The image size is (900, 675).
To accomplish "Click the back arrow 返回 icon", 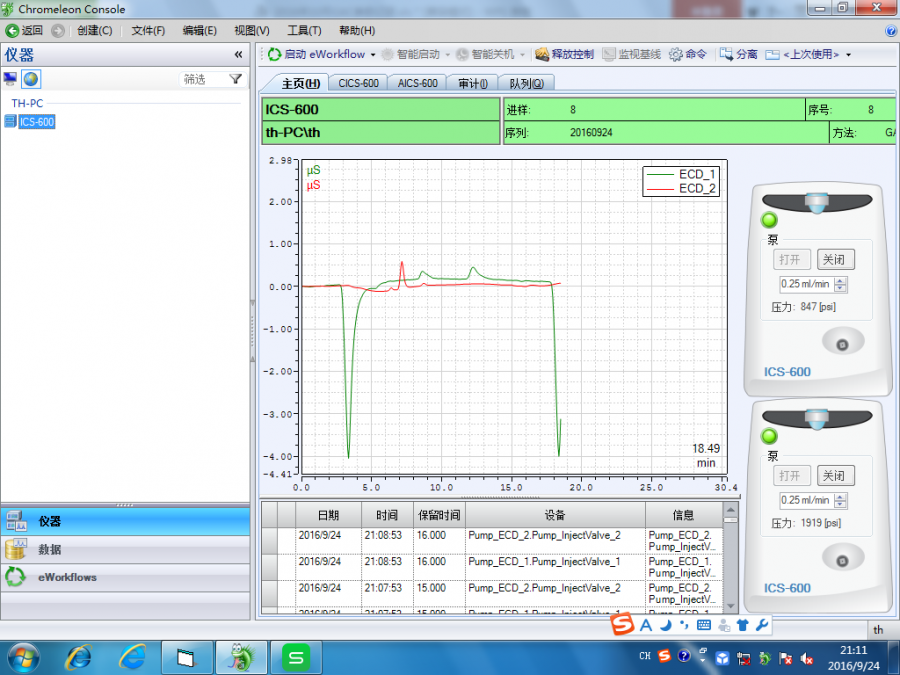I will pyautogui.click(x=12, y=30).
